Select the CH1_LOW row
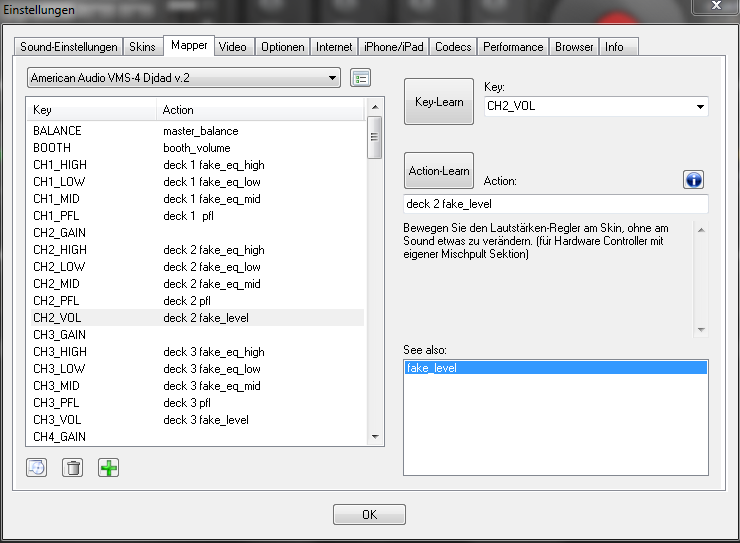Image resolution: width=740 pixels, height=543 pixels. coord(197,182)
